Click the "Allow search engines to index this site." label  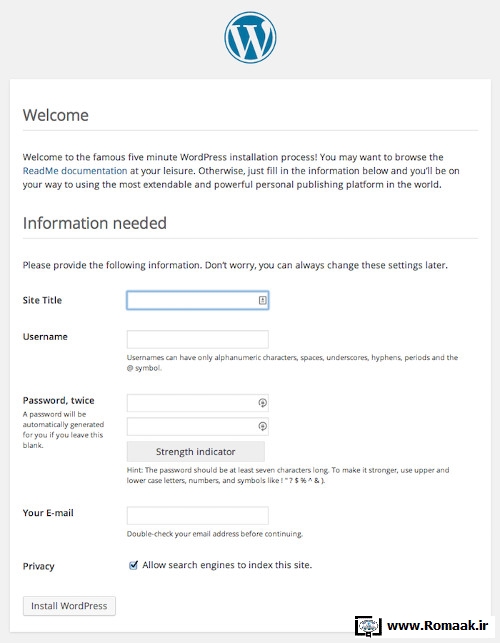227,565
